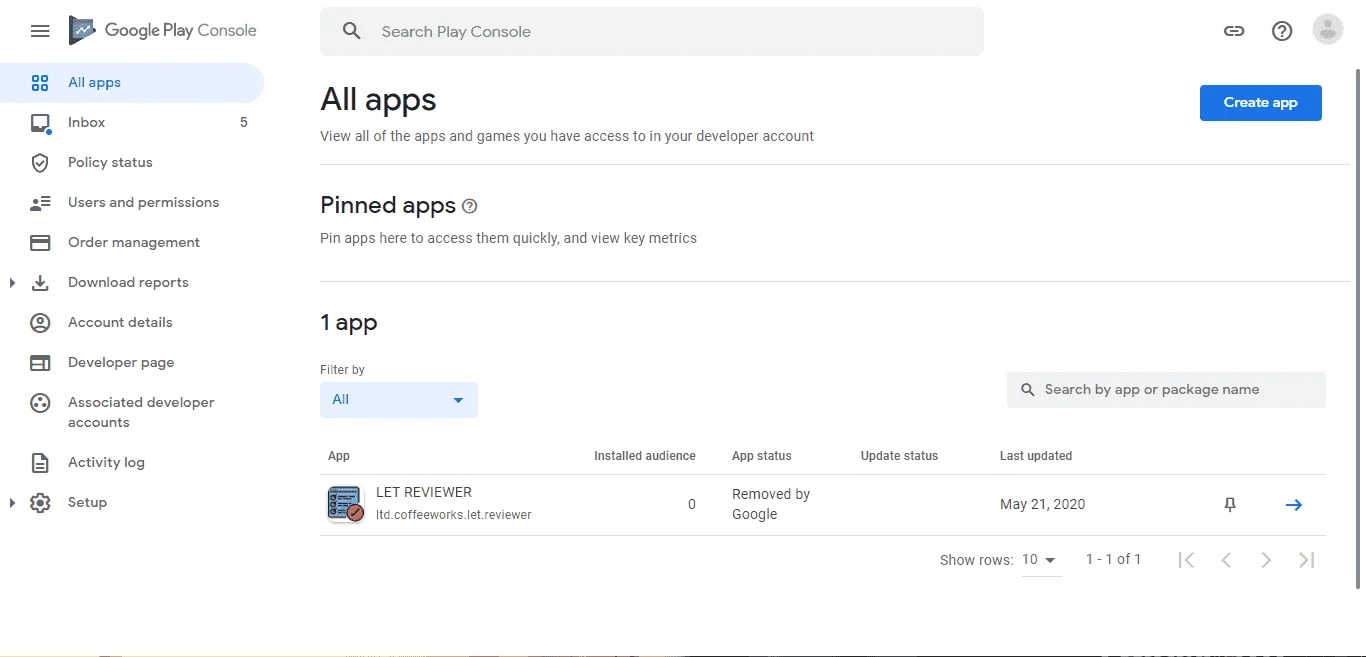Click the Update status column header

point(899,456)
